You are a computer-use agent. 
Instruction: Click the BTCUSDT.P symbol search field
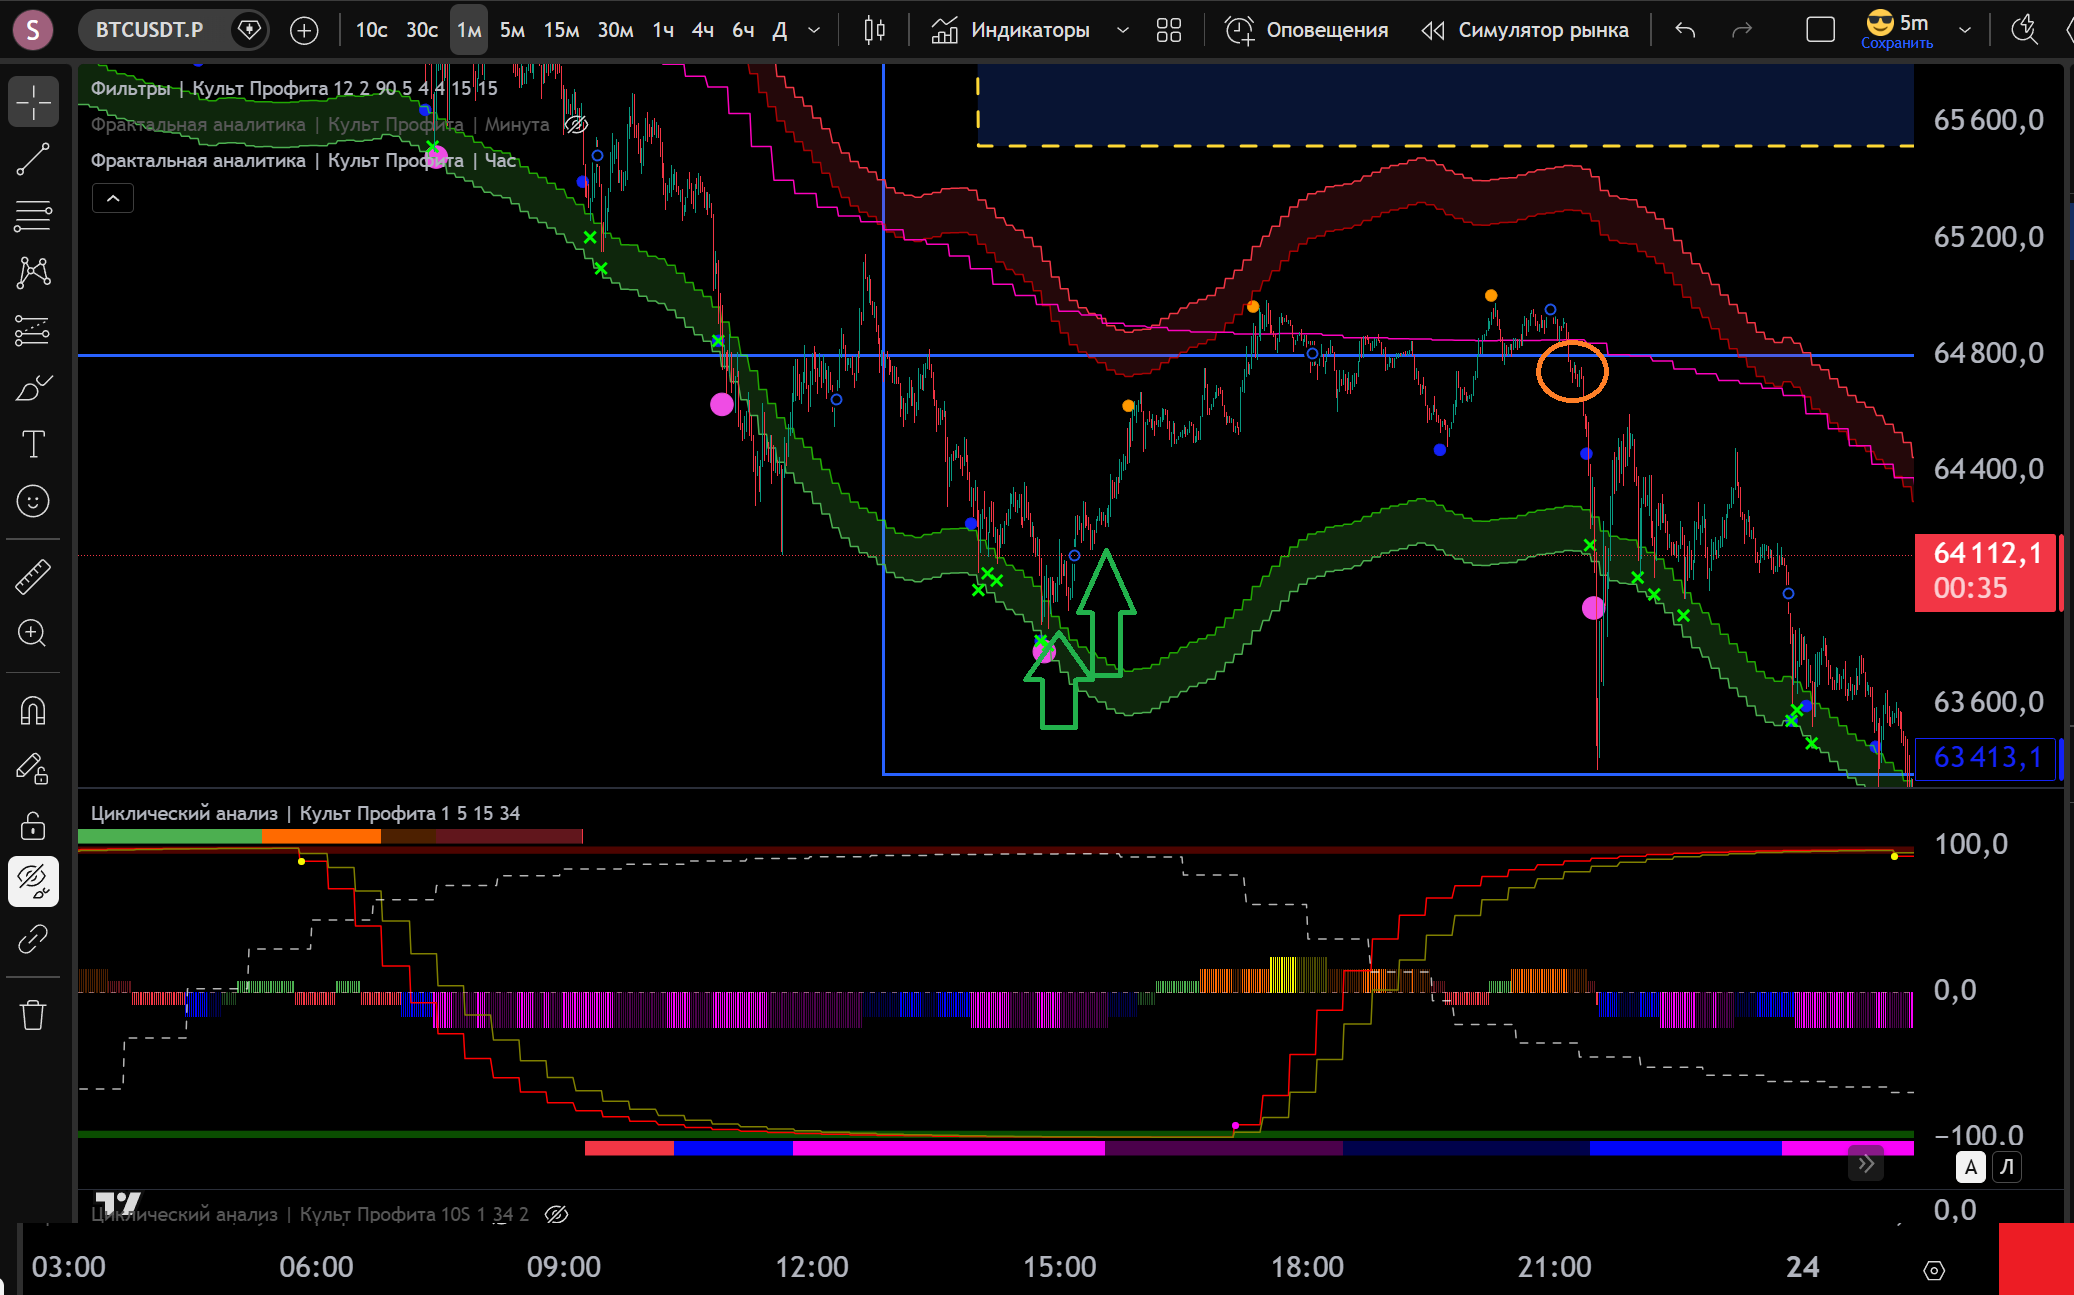click(150, 30)
